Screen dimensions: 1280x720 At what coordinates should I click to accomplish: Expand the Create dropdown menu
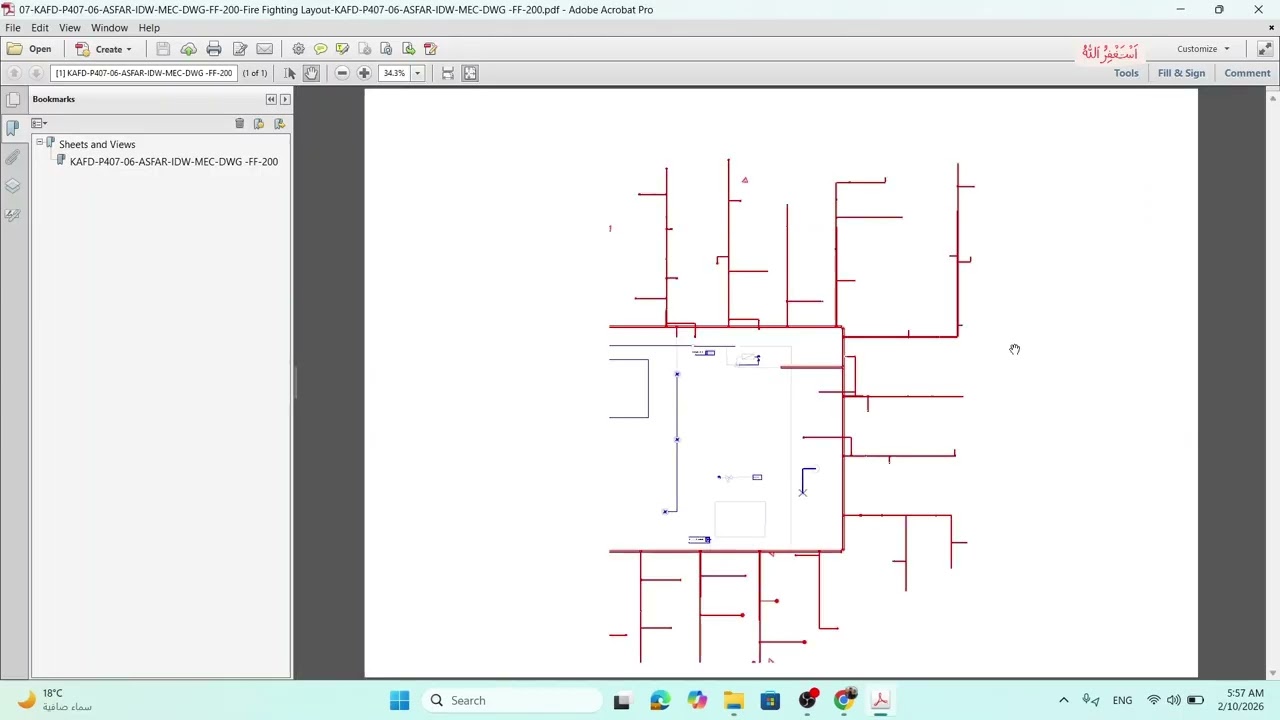point(128,49)
